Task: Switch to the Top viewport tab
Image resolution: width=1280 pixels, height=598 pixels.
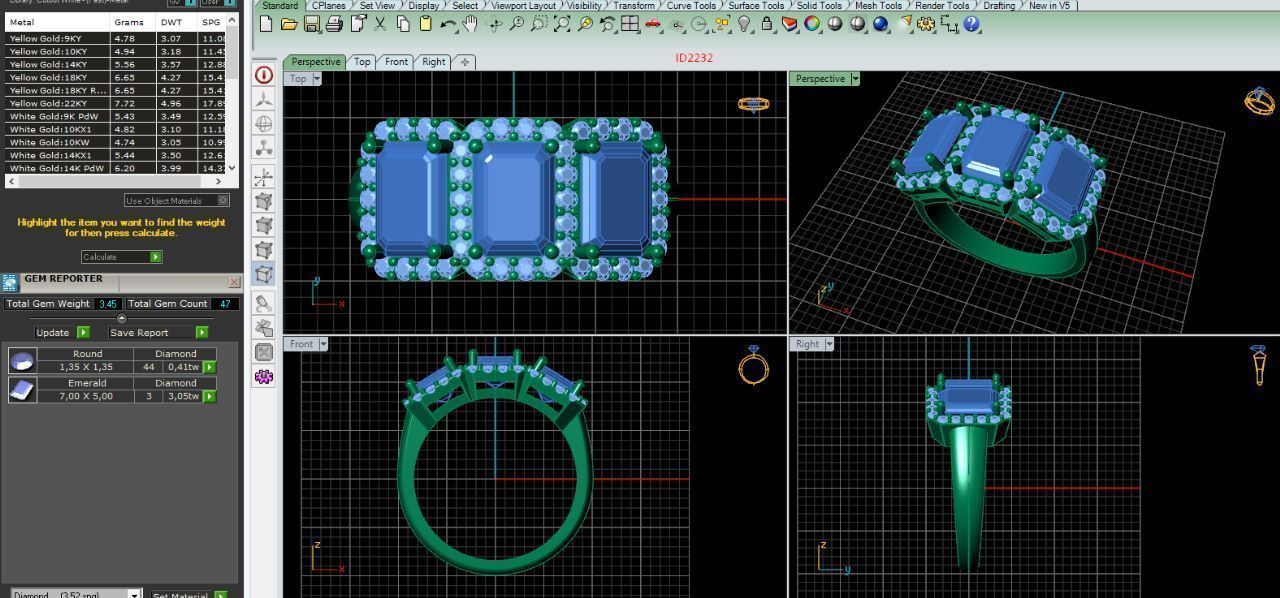Action: (x=362, y=62)
